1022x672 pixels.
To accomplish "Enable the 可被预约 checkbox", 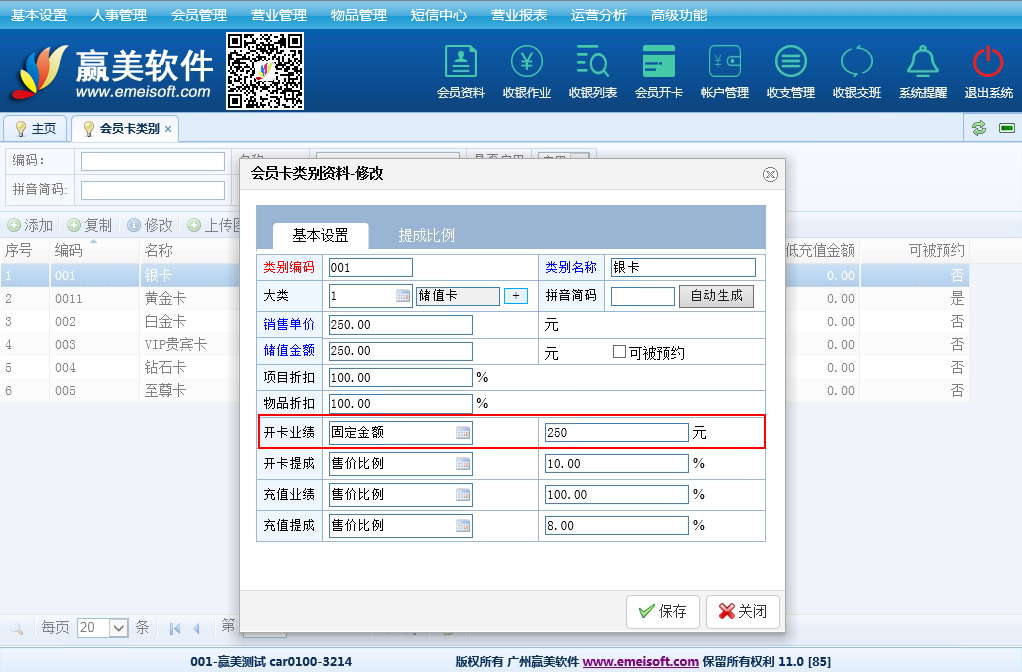I will click(619, 352).
